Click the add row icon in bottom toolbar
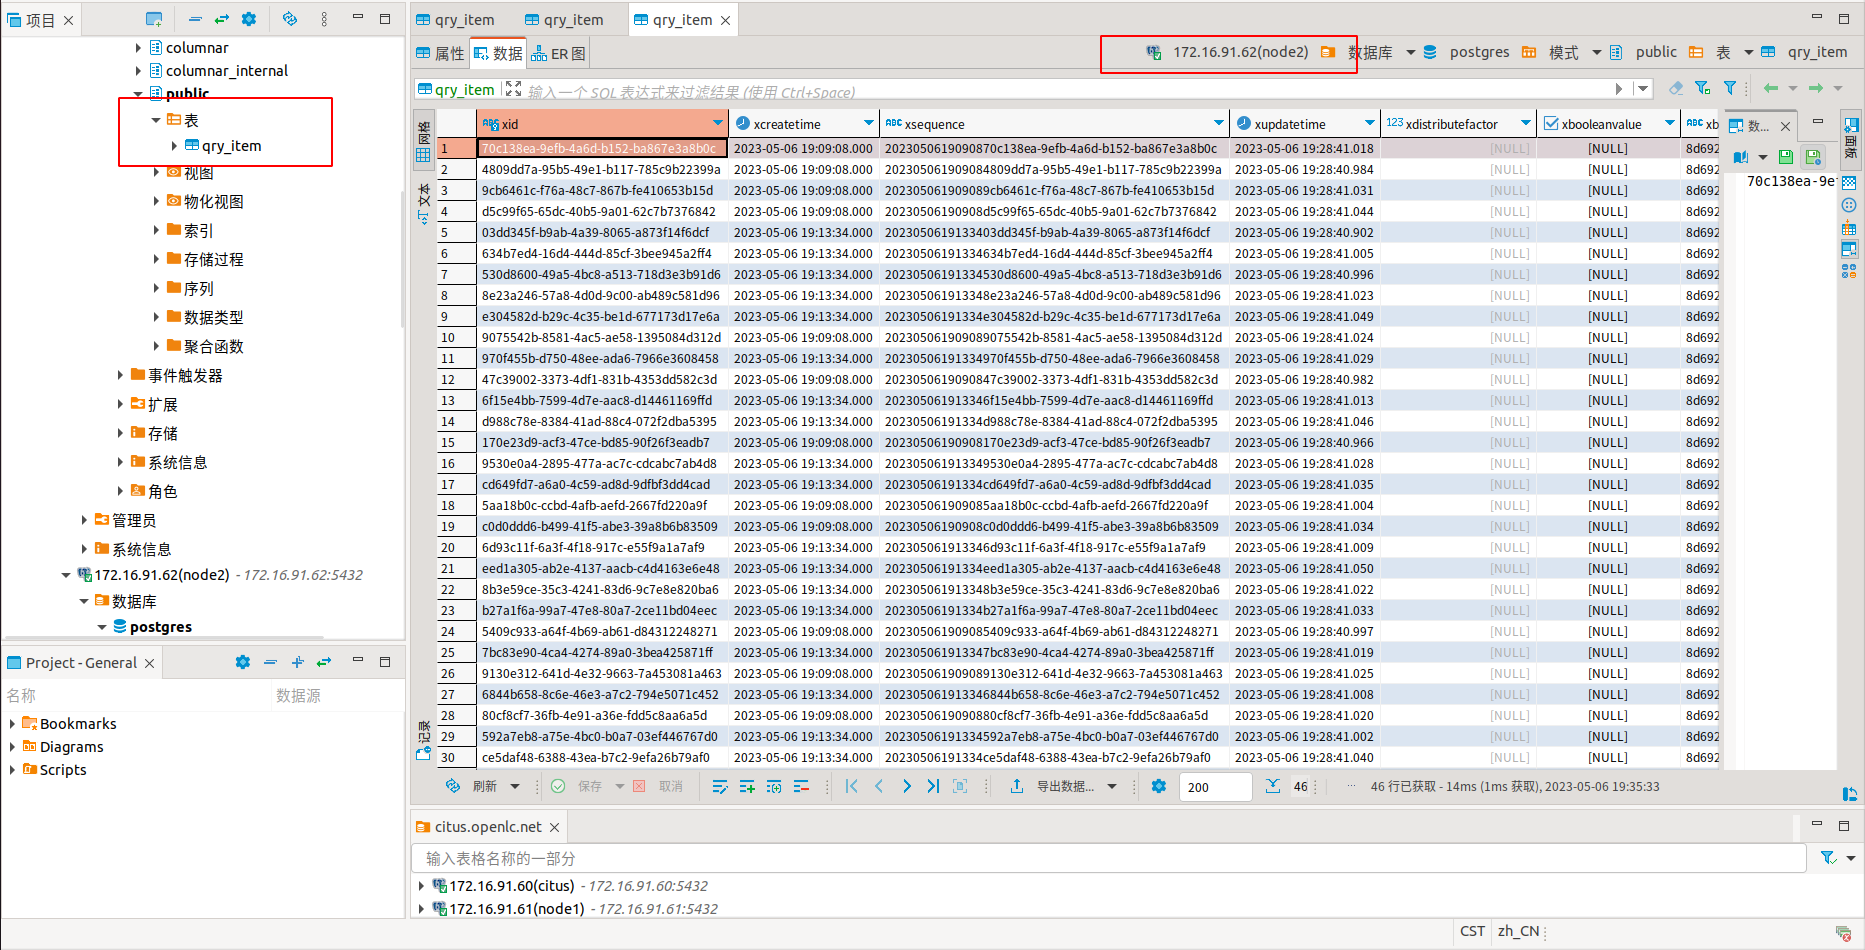This screenshot has width=1865, height=950. click(747, 787)
